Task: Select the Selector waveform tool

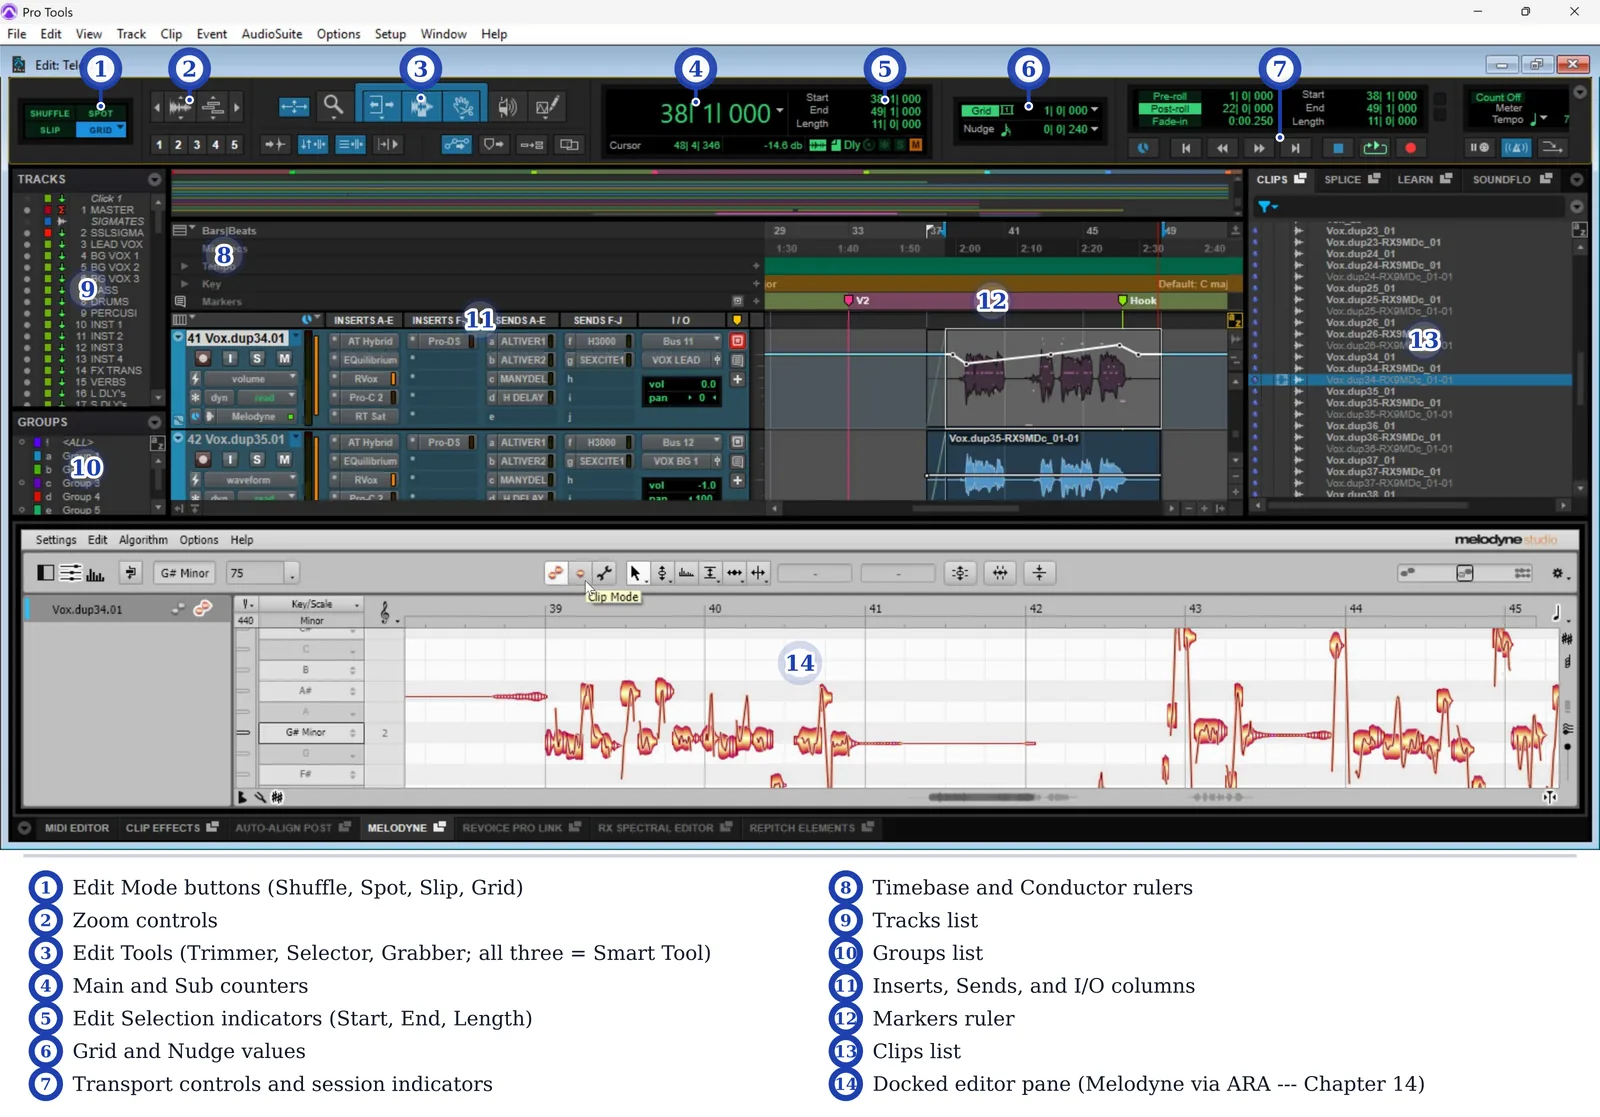Action: (x=421, y=106)
